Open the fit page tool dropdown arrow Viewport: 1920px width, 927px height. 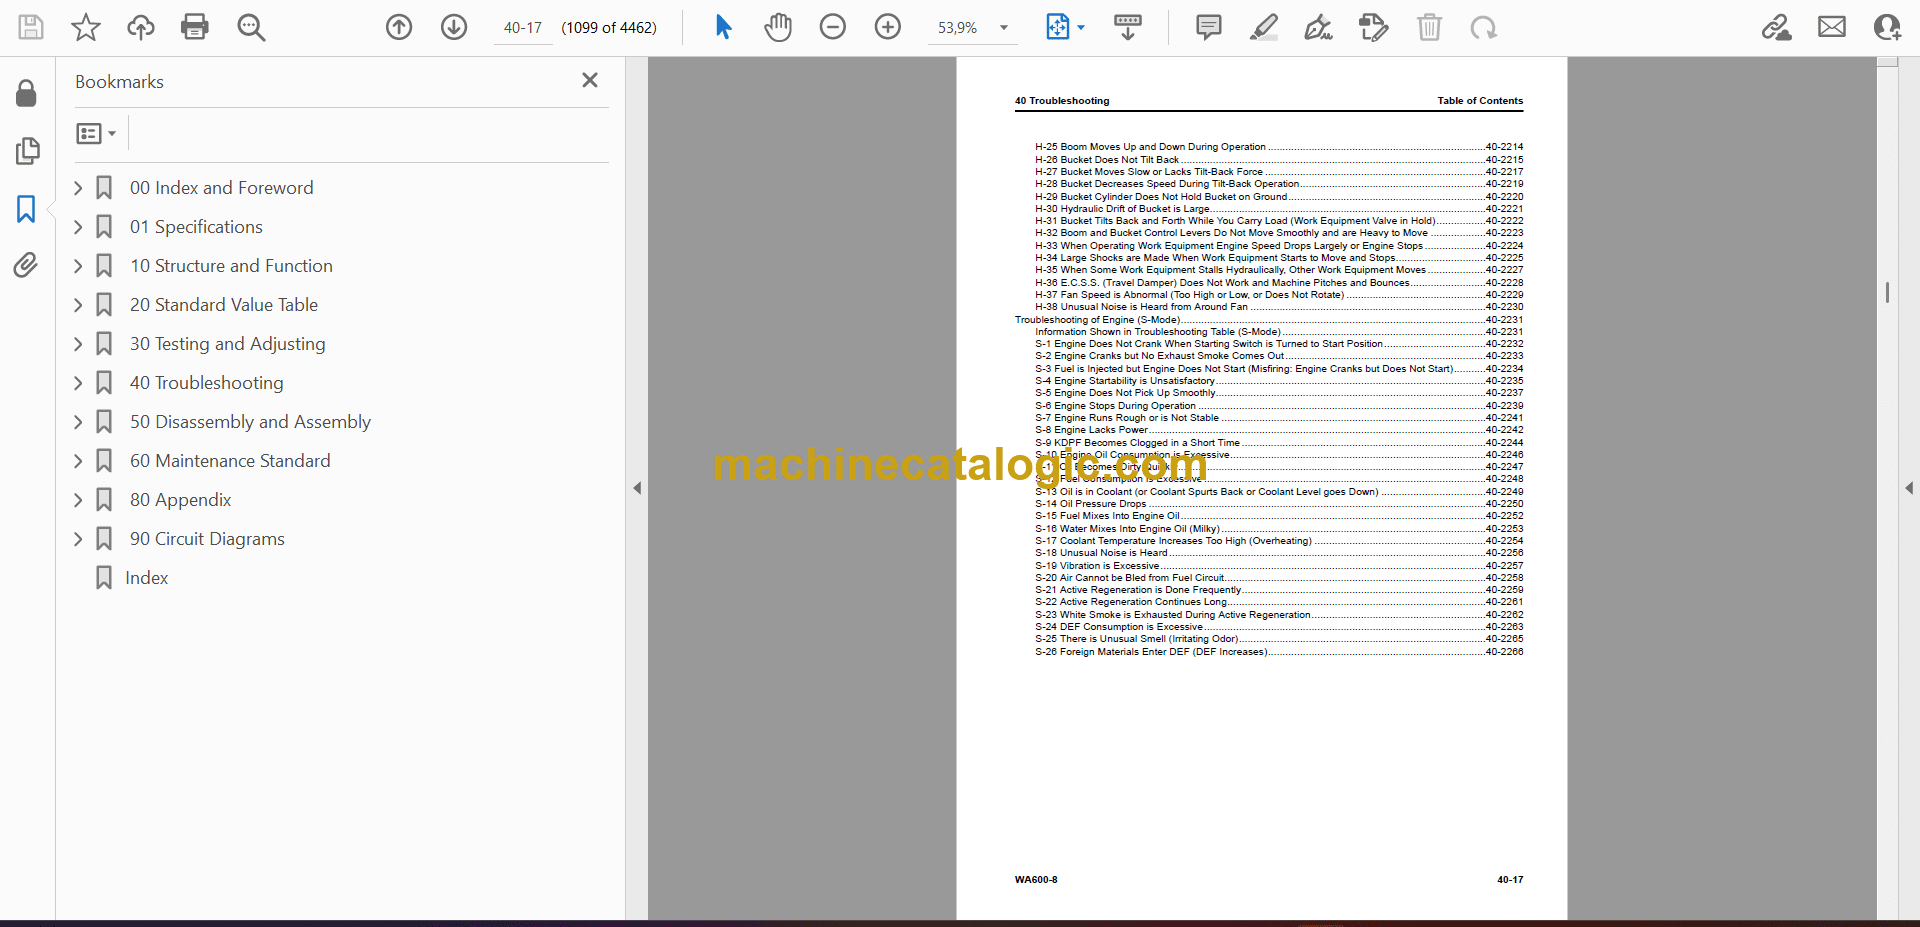1081,27
